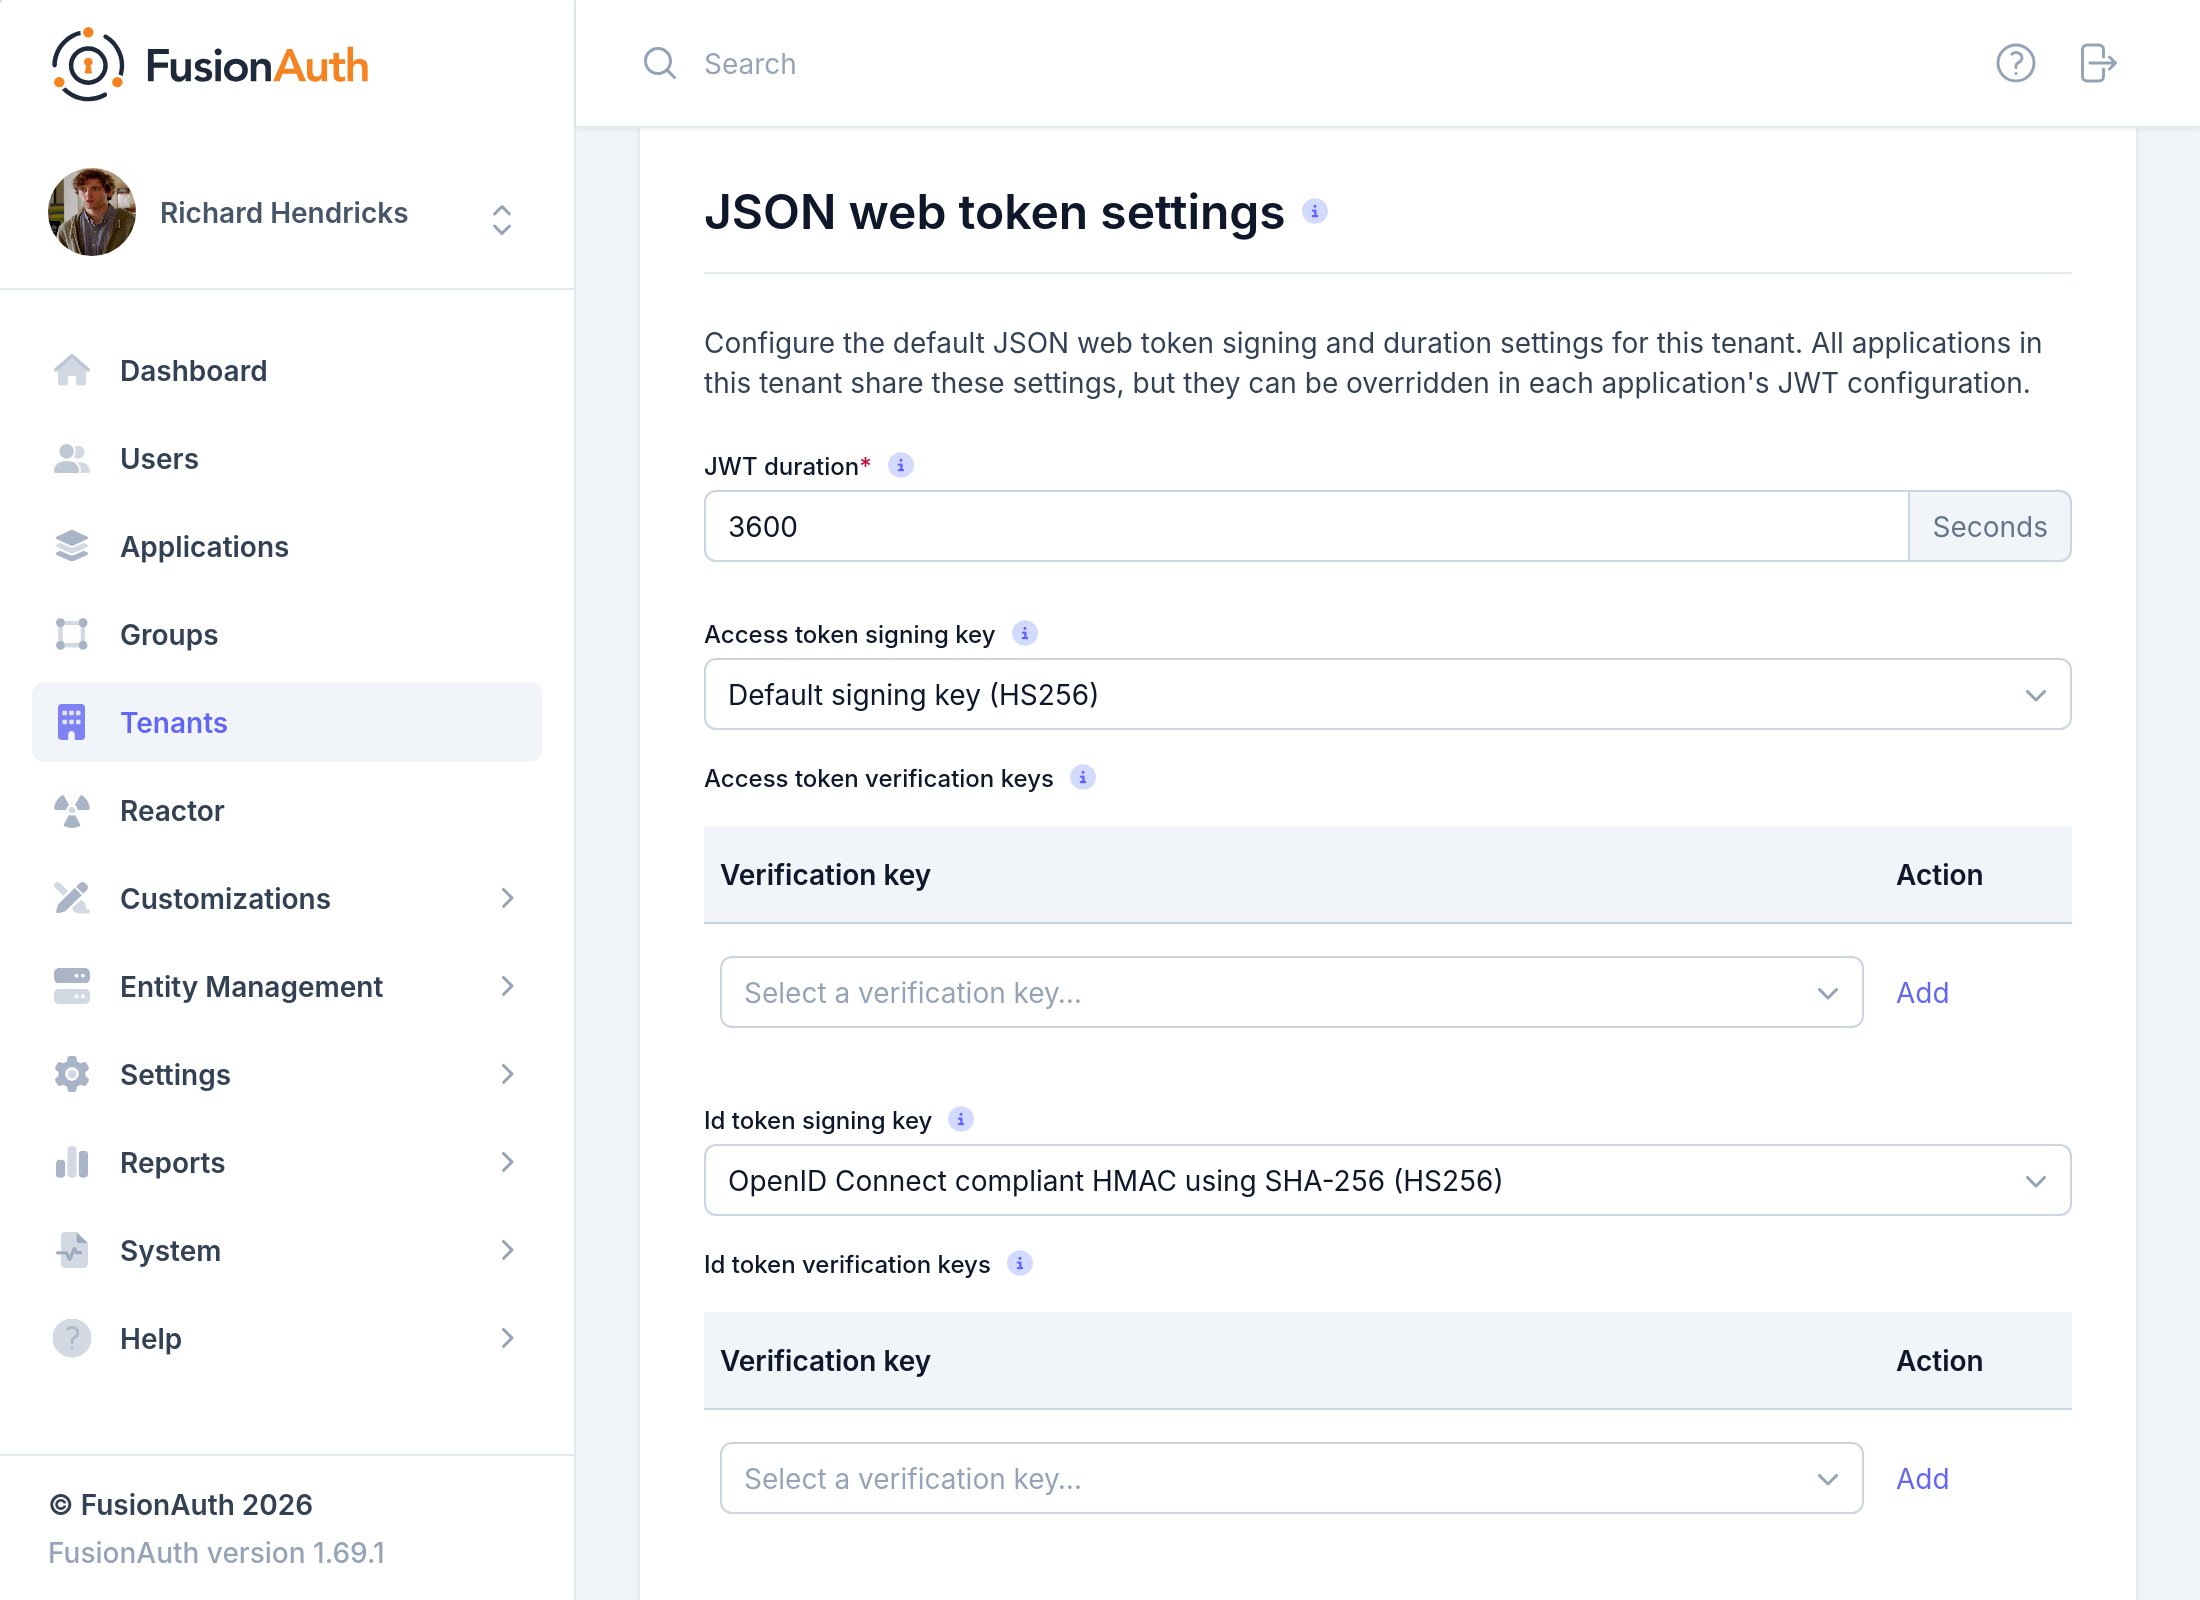2200x1600 pixels.
Task: Click the Applications stack icon
Action: (x=72, y=546)
